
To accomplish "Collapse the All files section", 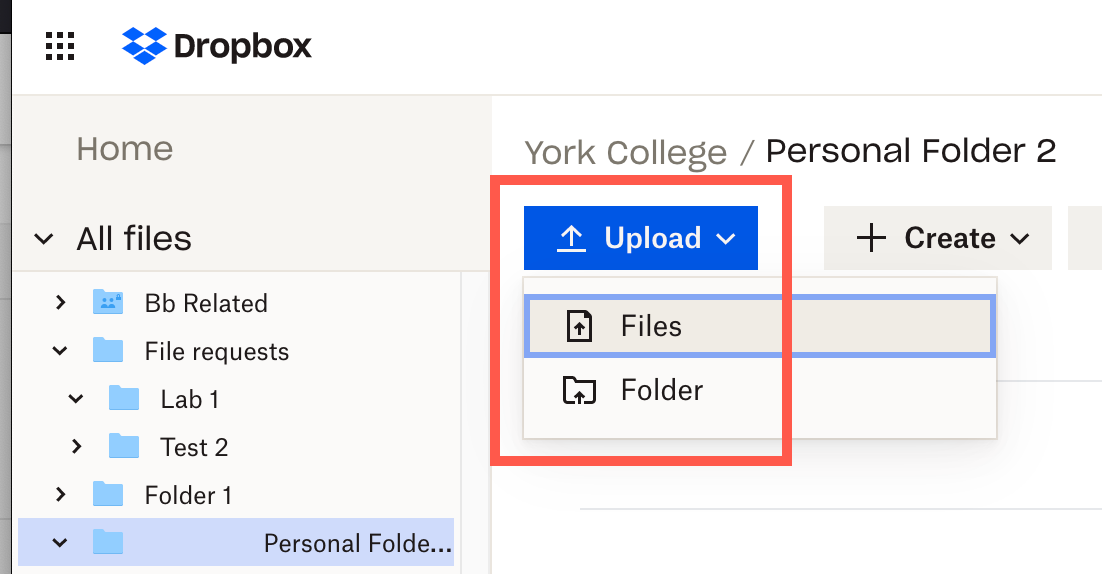I will click(44, 239).
